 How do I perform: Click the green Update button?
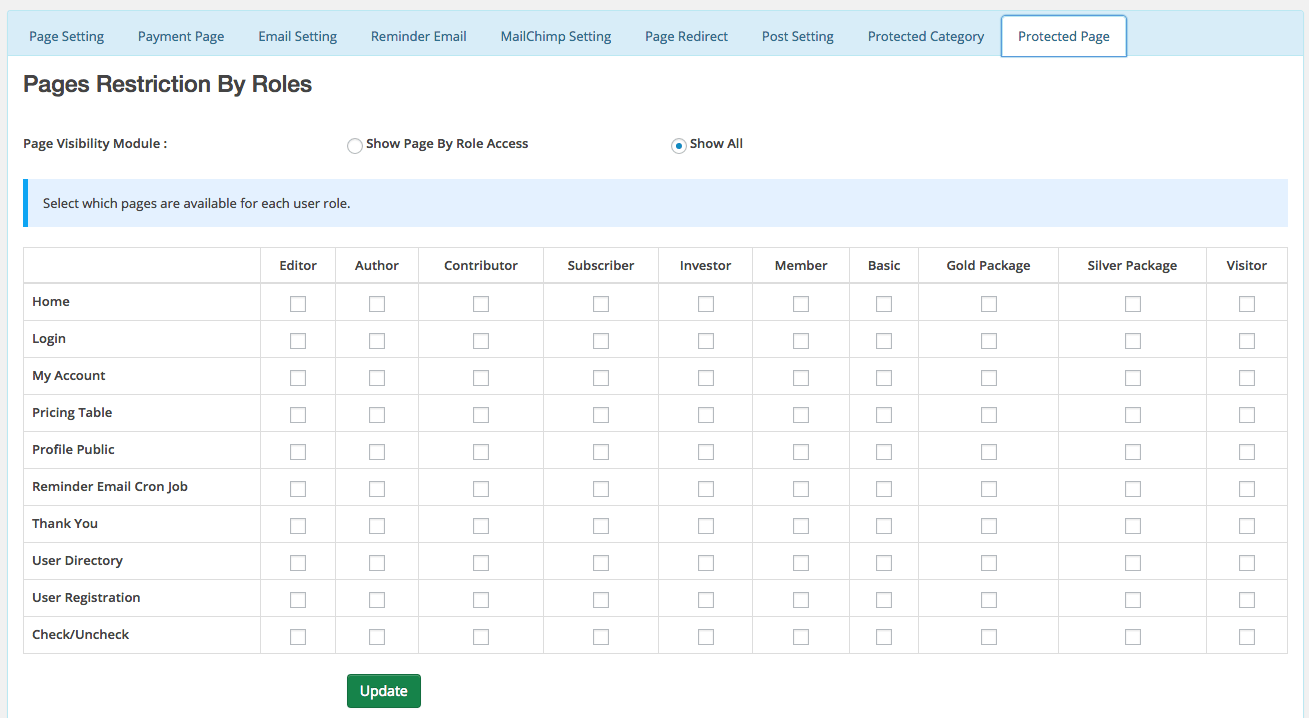(x=384, y=691)
